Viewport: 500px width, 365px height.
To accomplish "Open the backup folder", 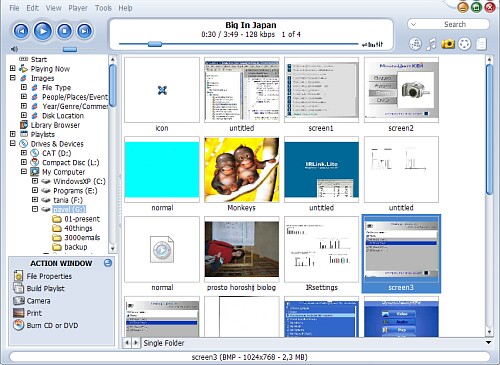I will (x=75, y=247).
